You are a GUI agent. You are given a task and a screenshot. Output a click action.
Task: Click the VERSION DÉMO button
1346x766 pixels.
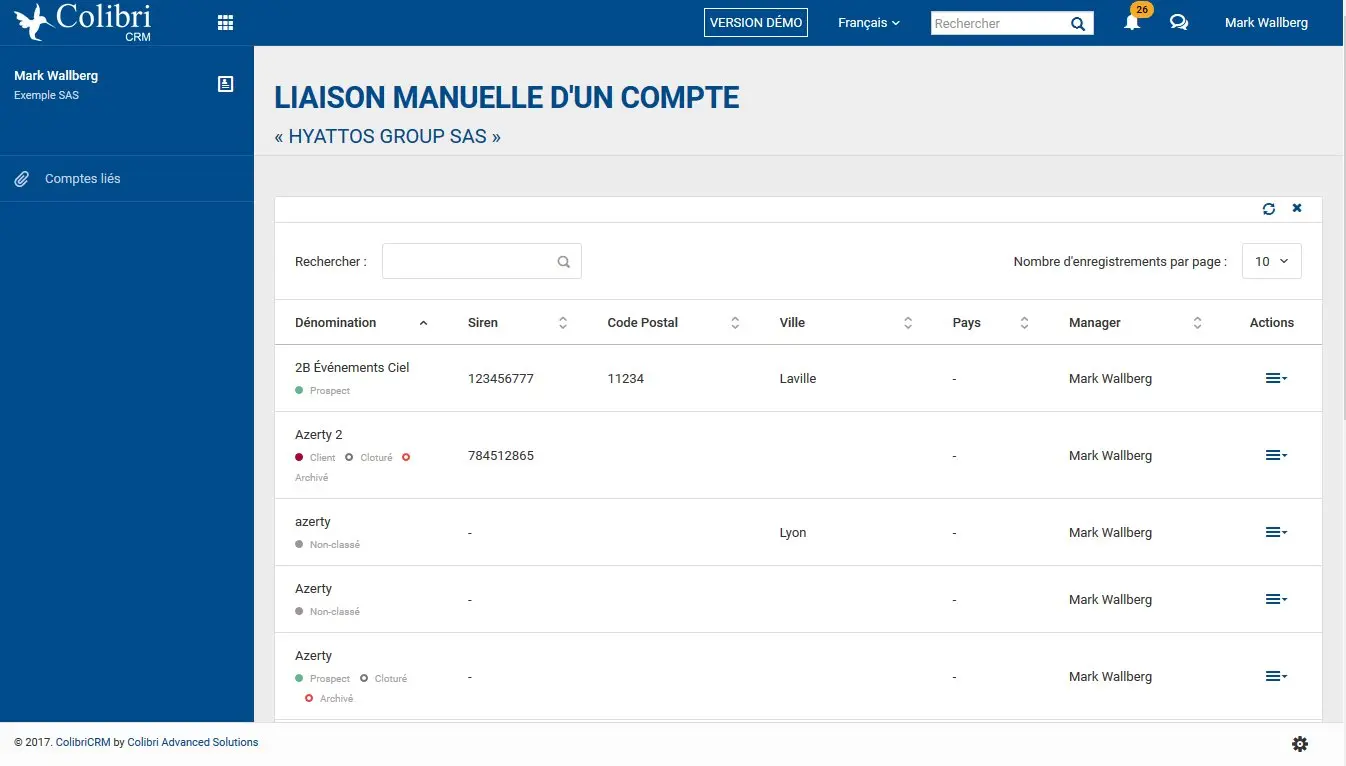coord(755,23)
